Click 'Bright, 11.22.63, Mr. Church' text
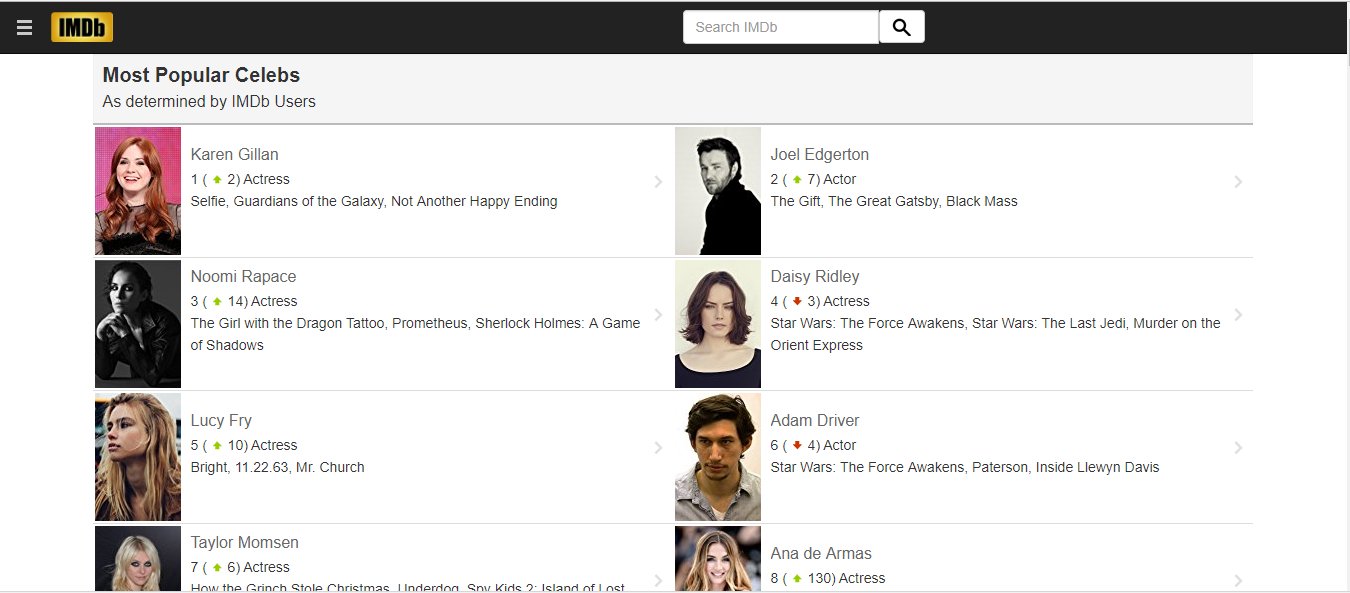 [278, 467]
